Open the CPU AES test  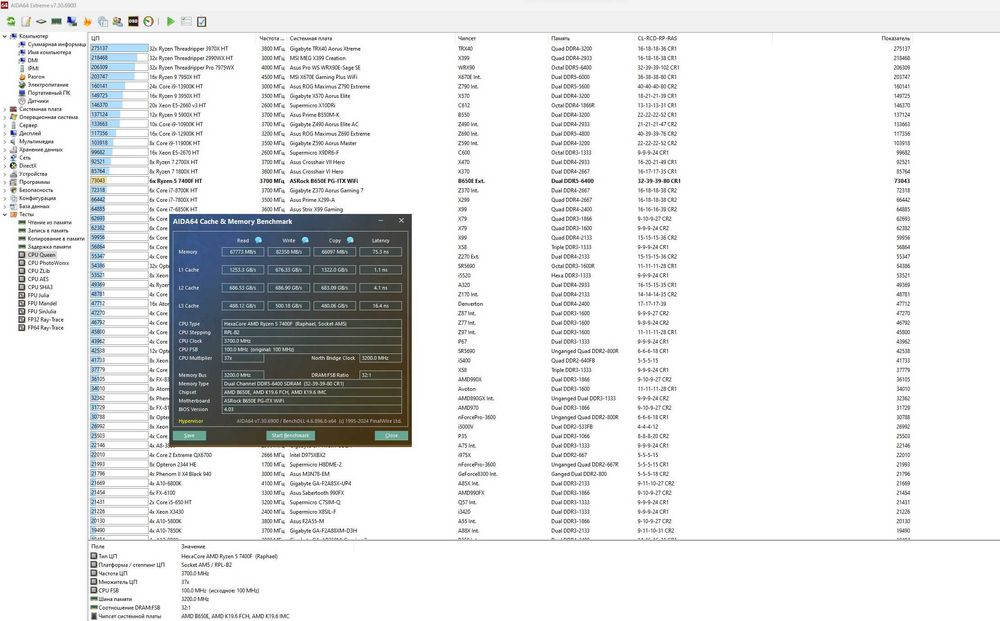(38, 279)
